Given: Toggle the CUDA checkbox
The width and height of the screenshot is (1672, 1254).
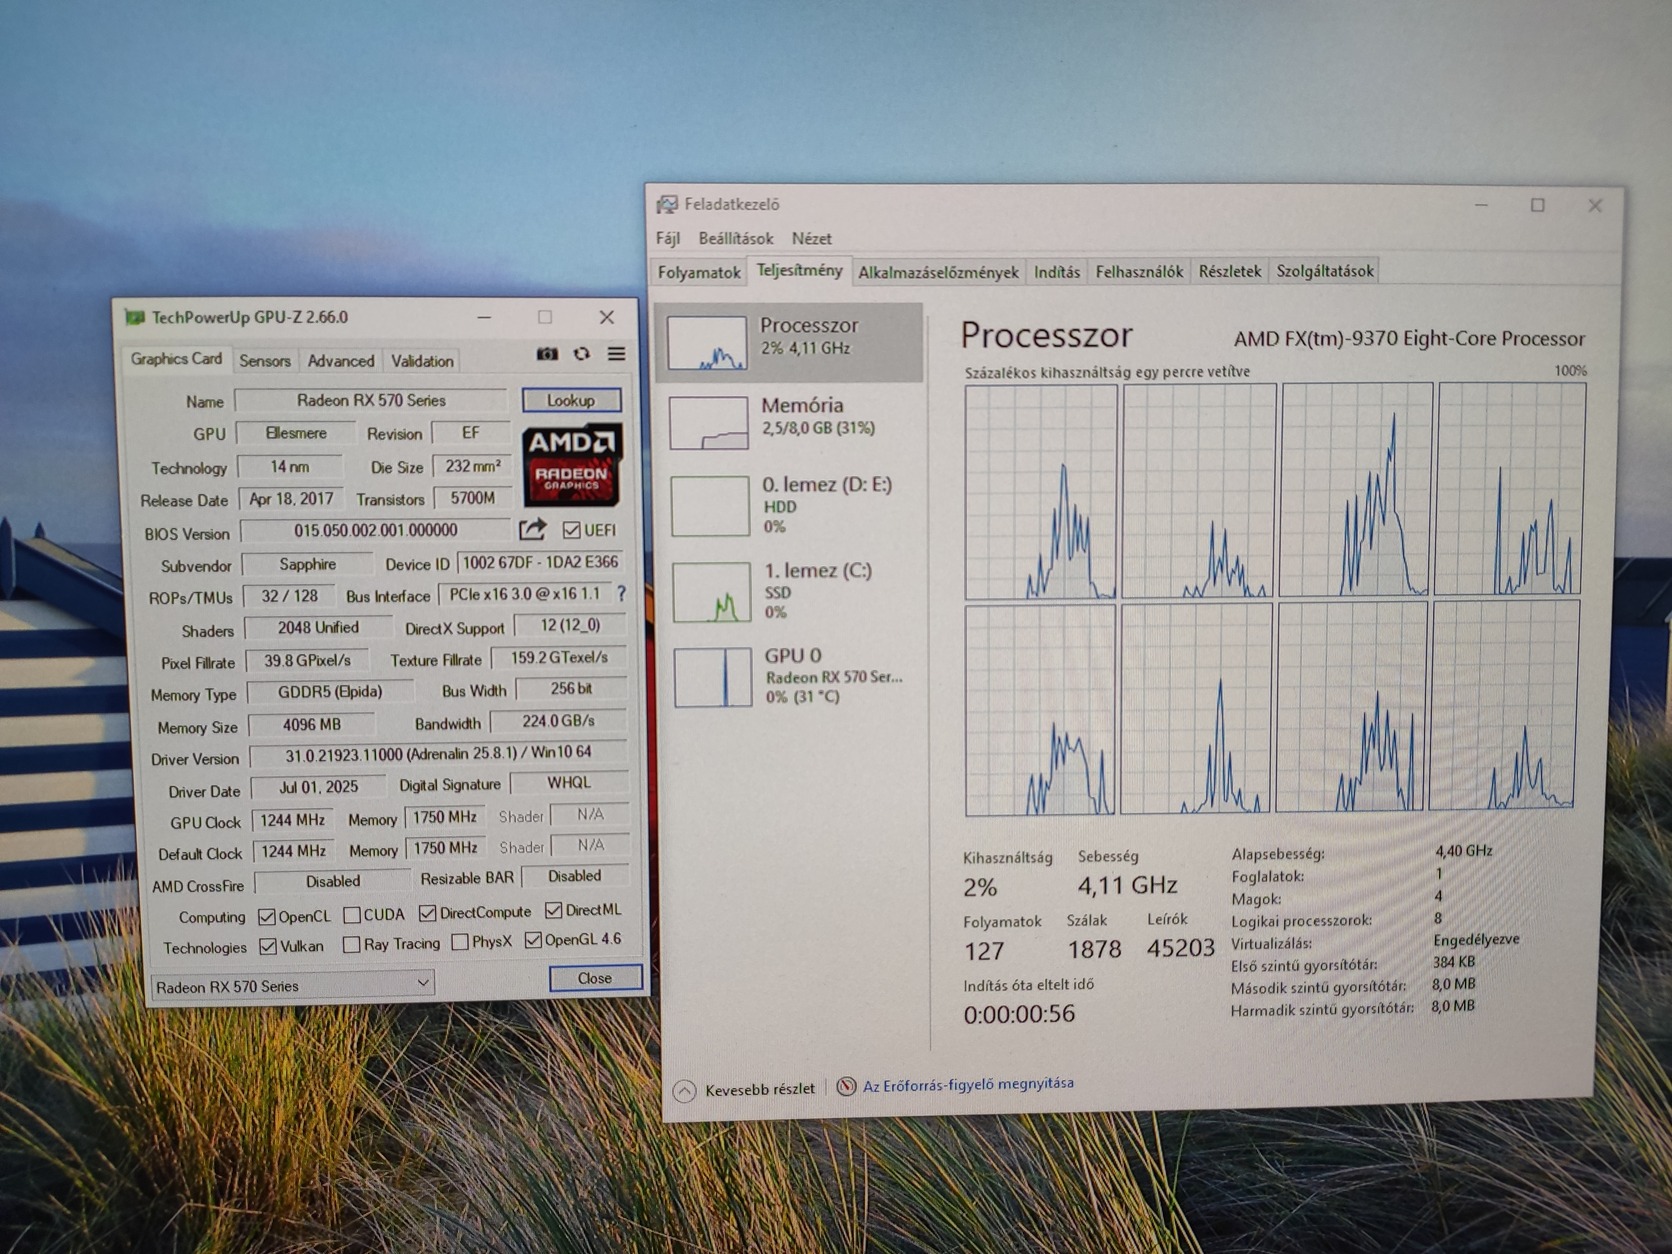Looking at the screenshot, I should [x=351, y=915].
